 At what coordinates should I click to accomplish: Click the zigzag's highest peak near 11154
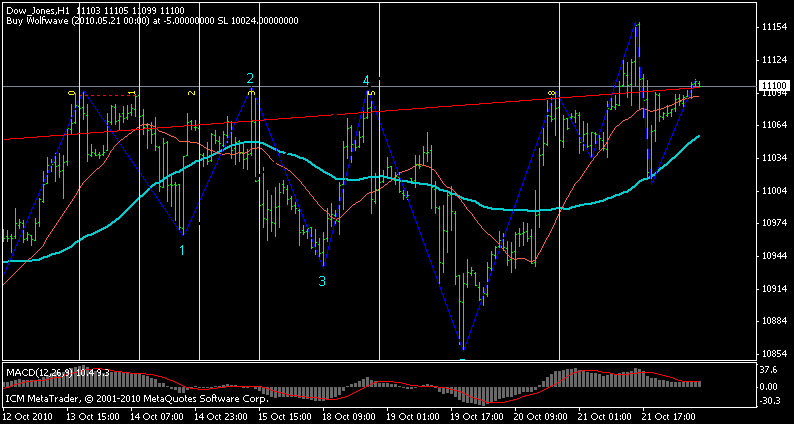click(x=637, y=23)
